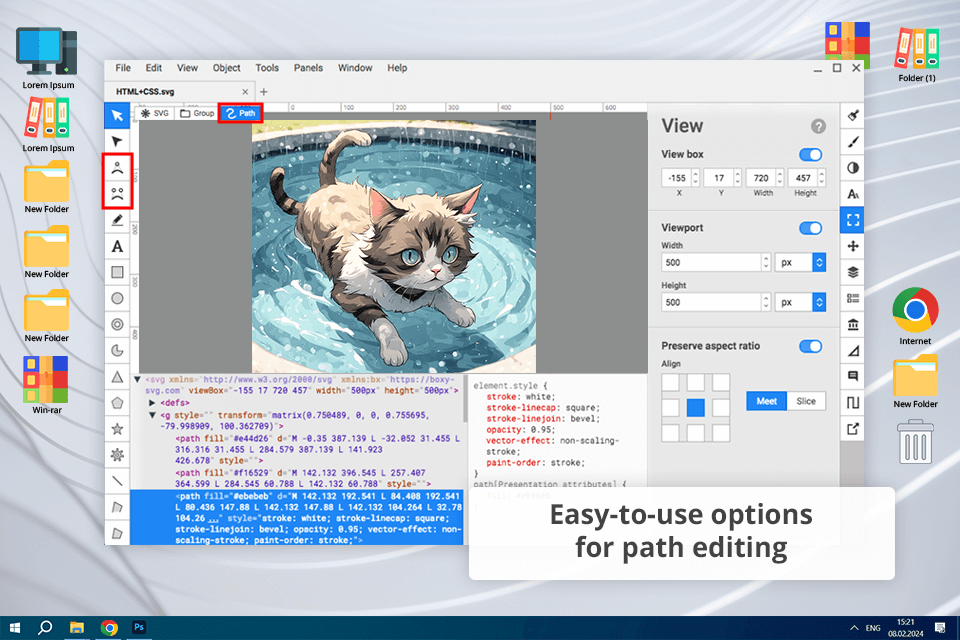Open the Fill paint bucket panel

[x=852, y=115]
